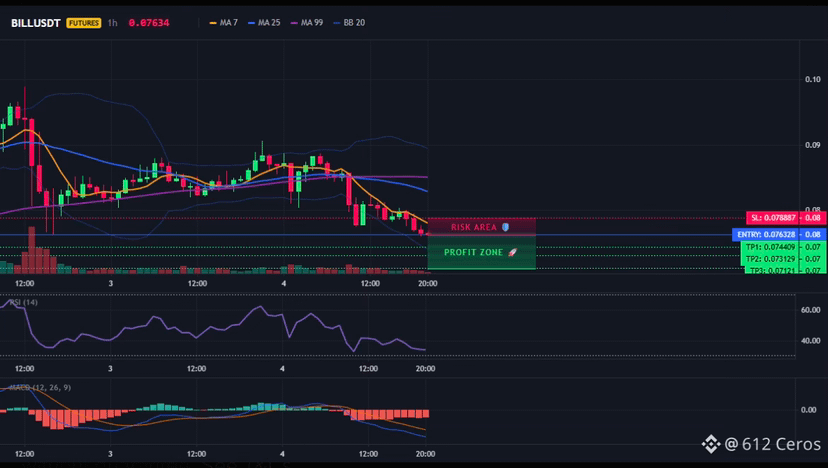
Task: Click the 0.09 price axis value
Action: 813,145
